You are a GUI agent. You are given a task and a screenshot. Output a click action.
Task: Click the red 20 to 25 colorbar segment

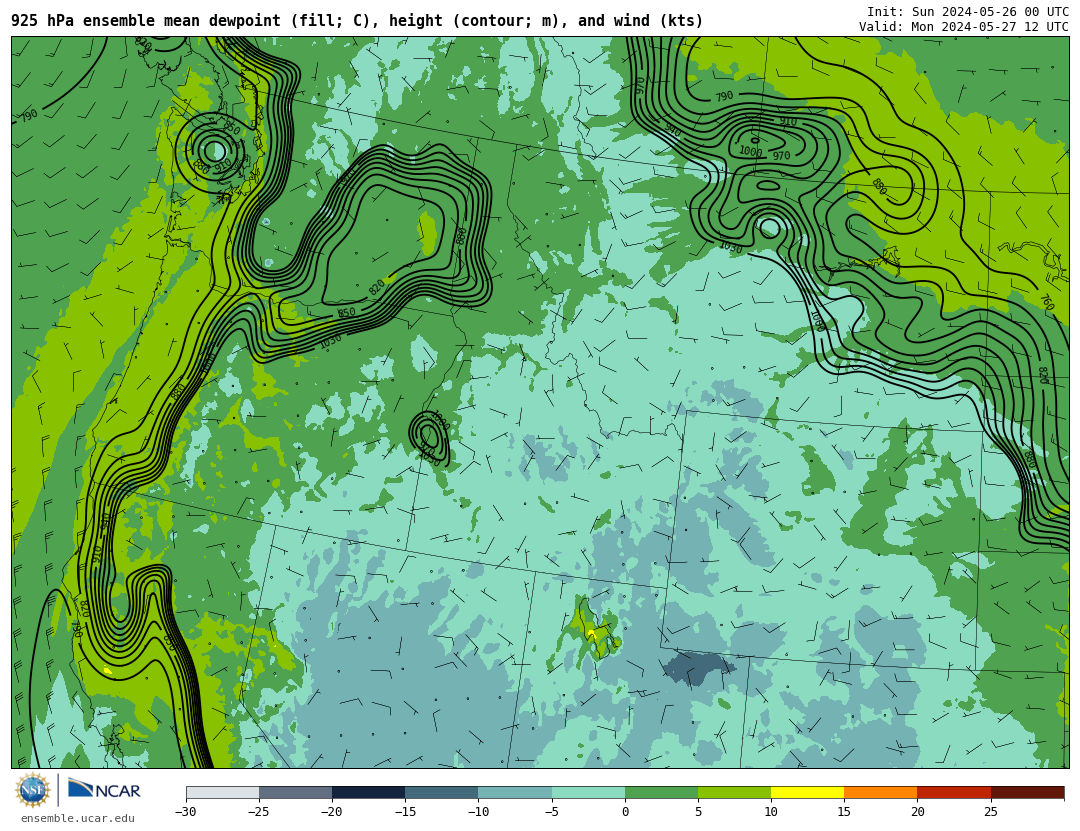pyautogui.click(x=954, y=792)
